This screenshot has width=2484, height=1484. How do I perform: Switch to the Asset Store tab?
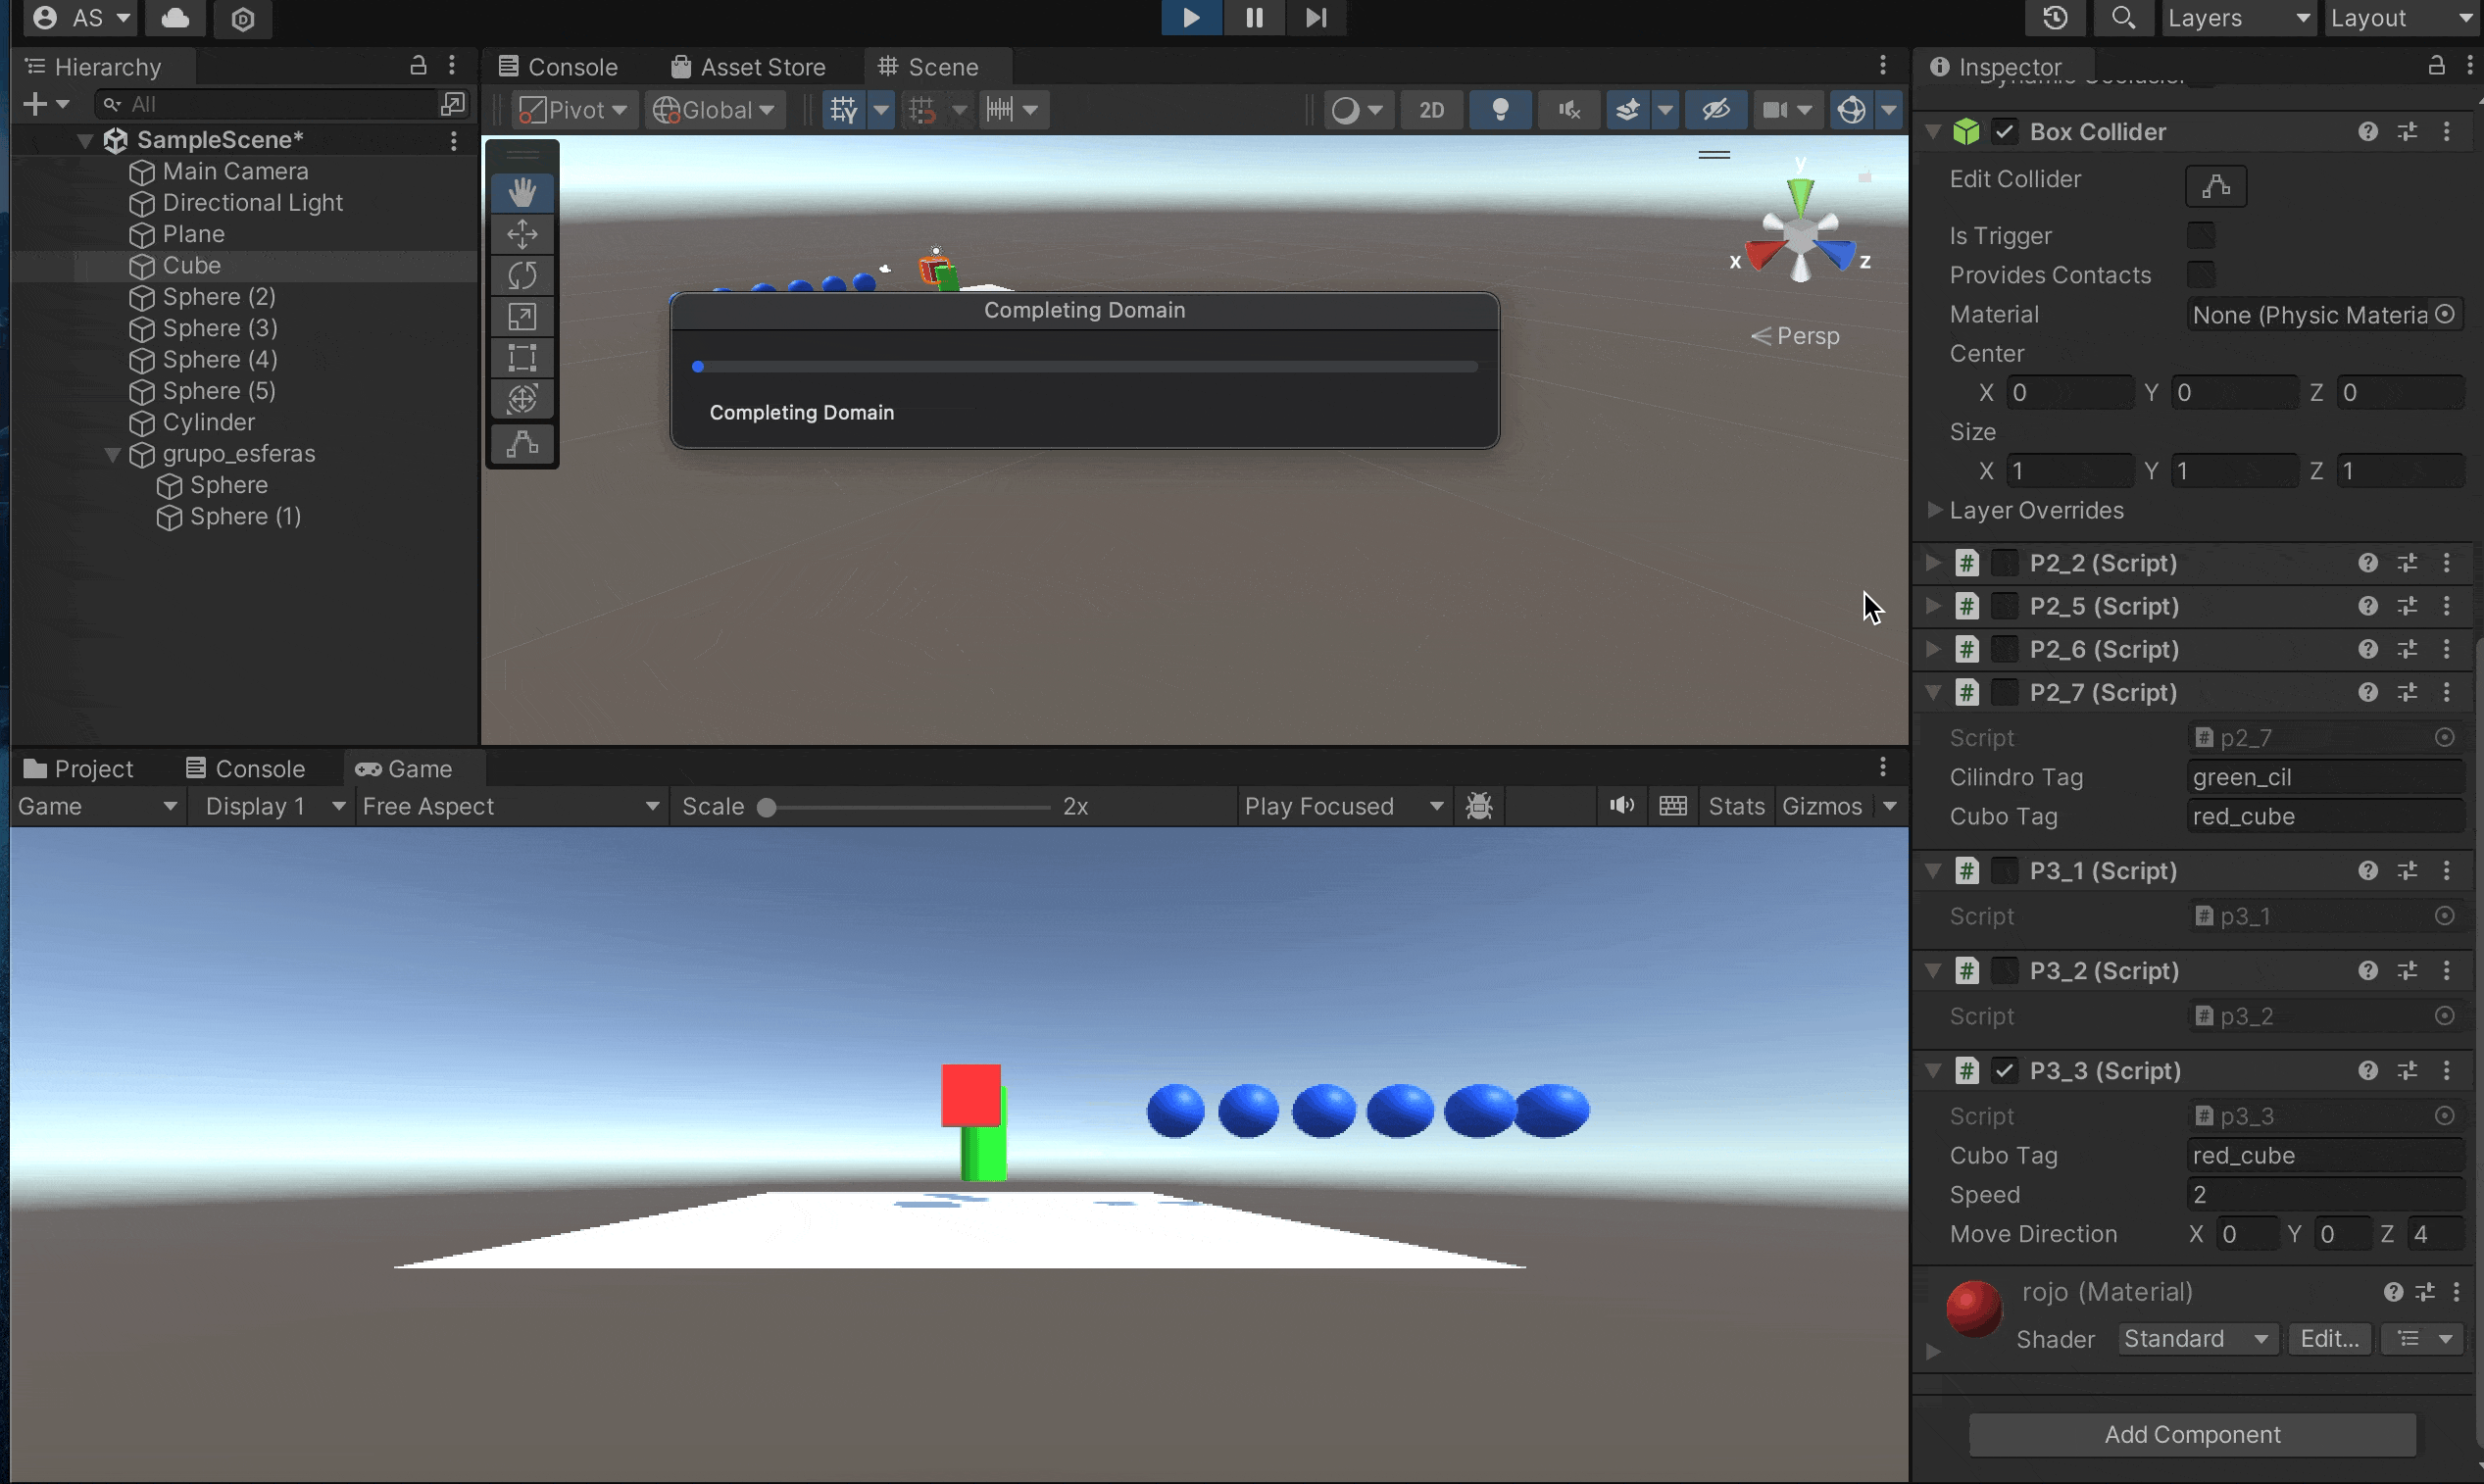pos(749,67)
